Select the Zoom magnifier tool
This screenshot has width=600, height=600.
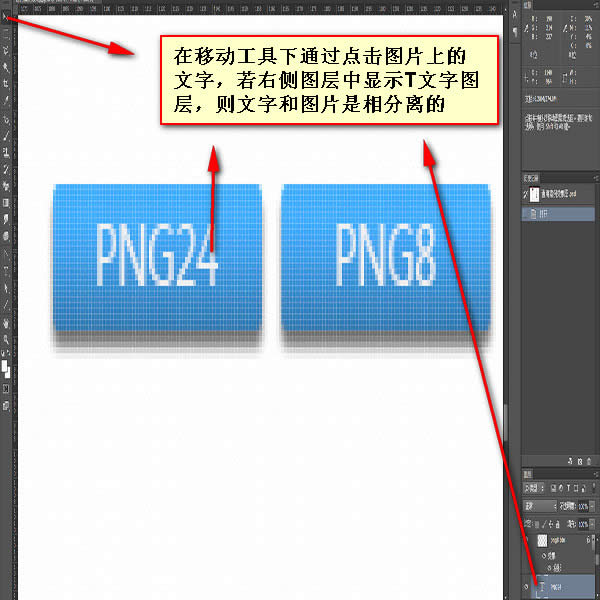click(6, 339)
